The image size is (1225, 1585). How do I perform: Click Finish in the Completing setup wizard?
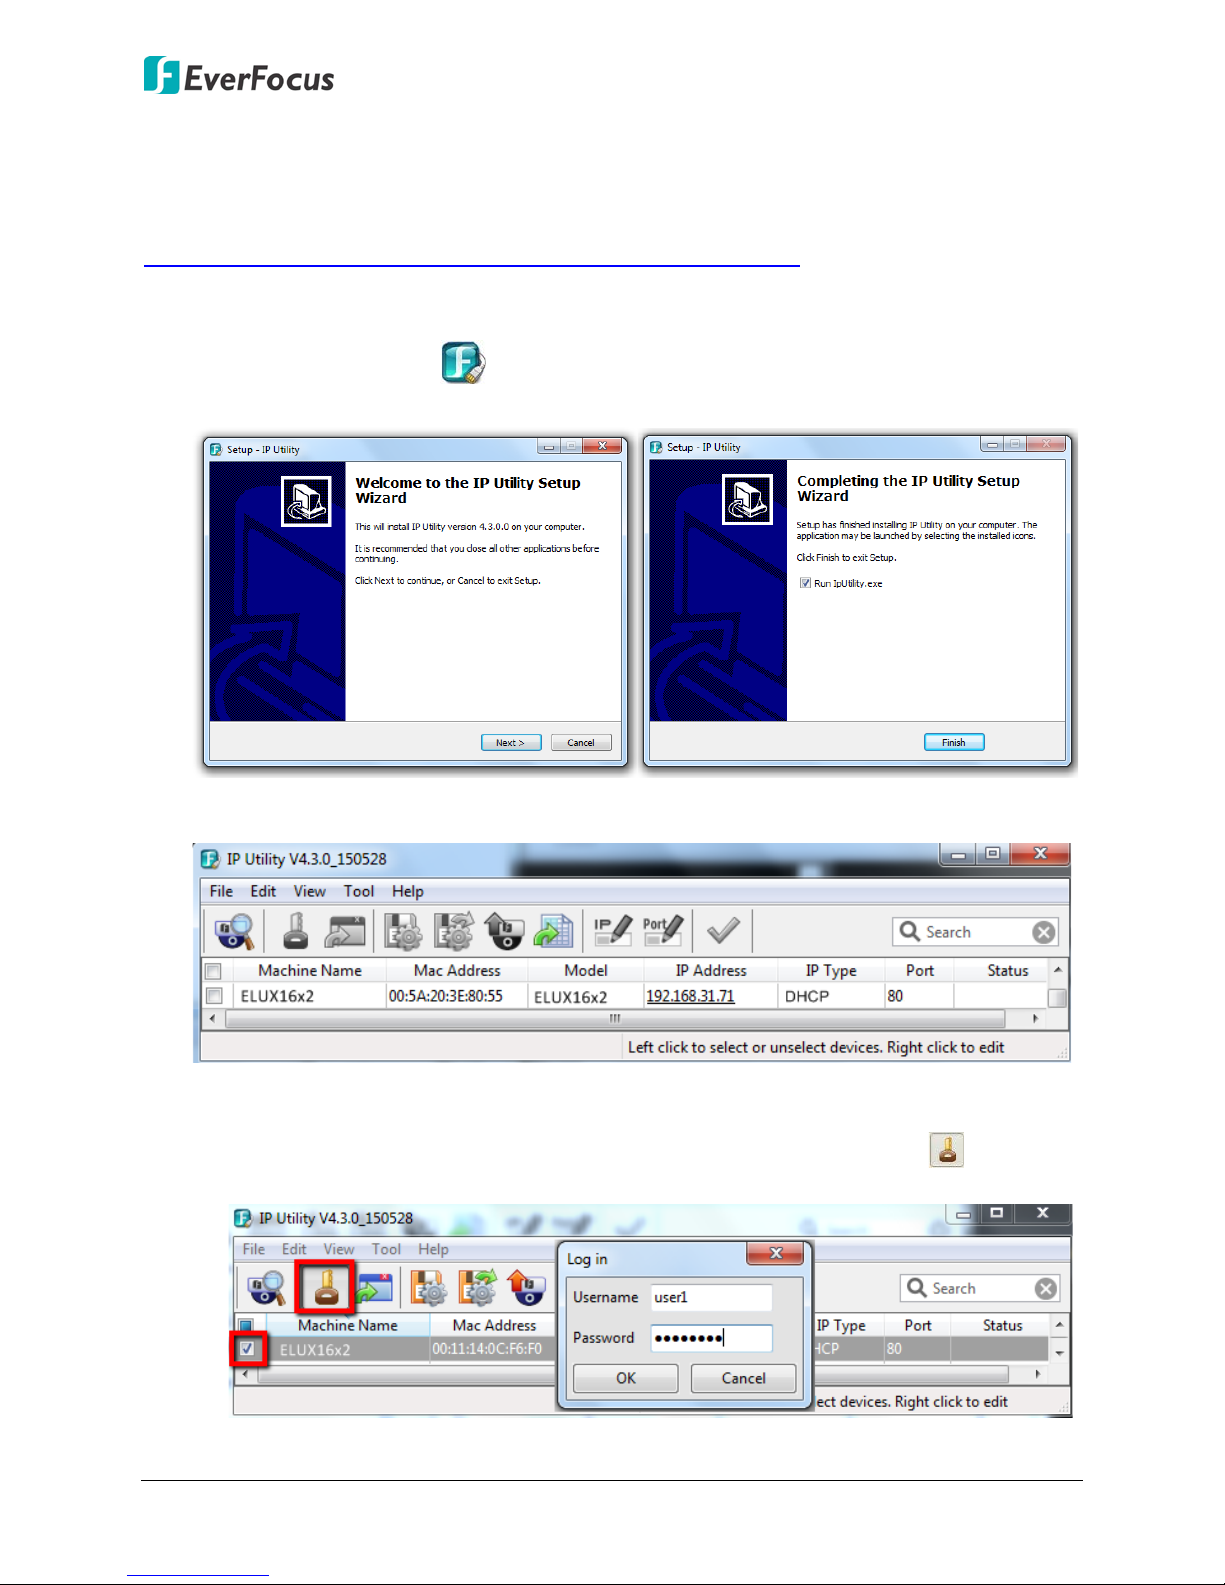coord(954,742)
